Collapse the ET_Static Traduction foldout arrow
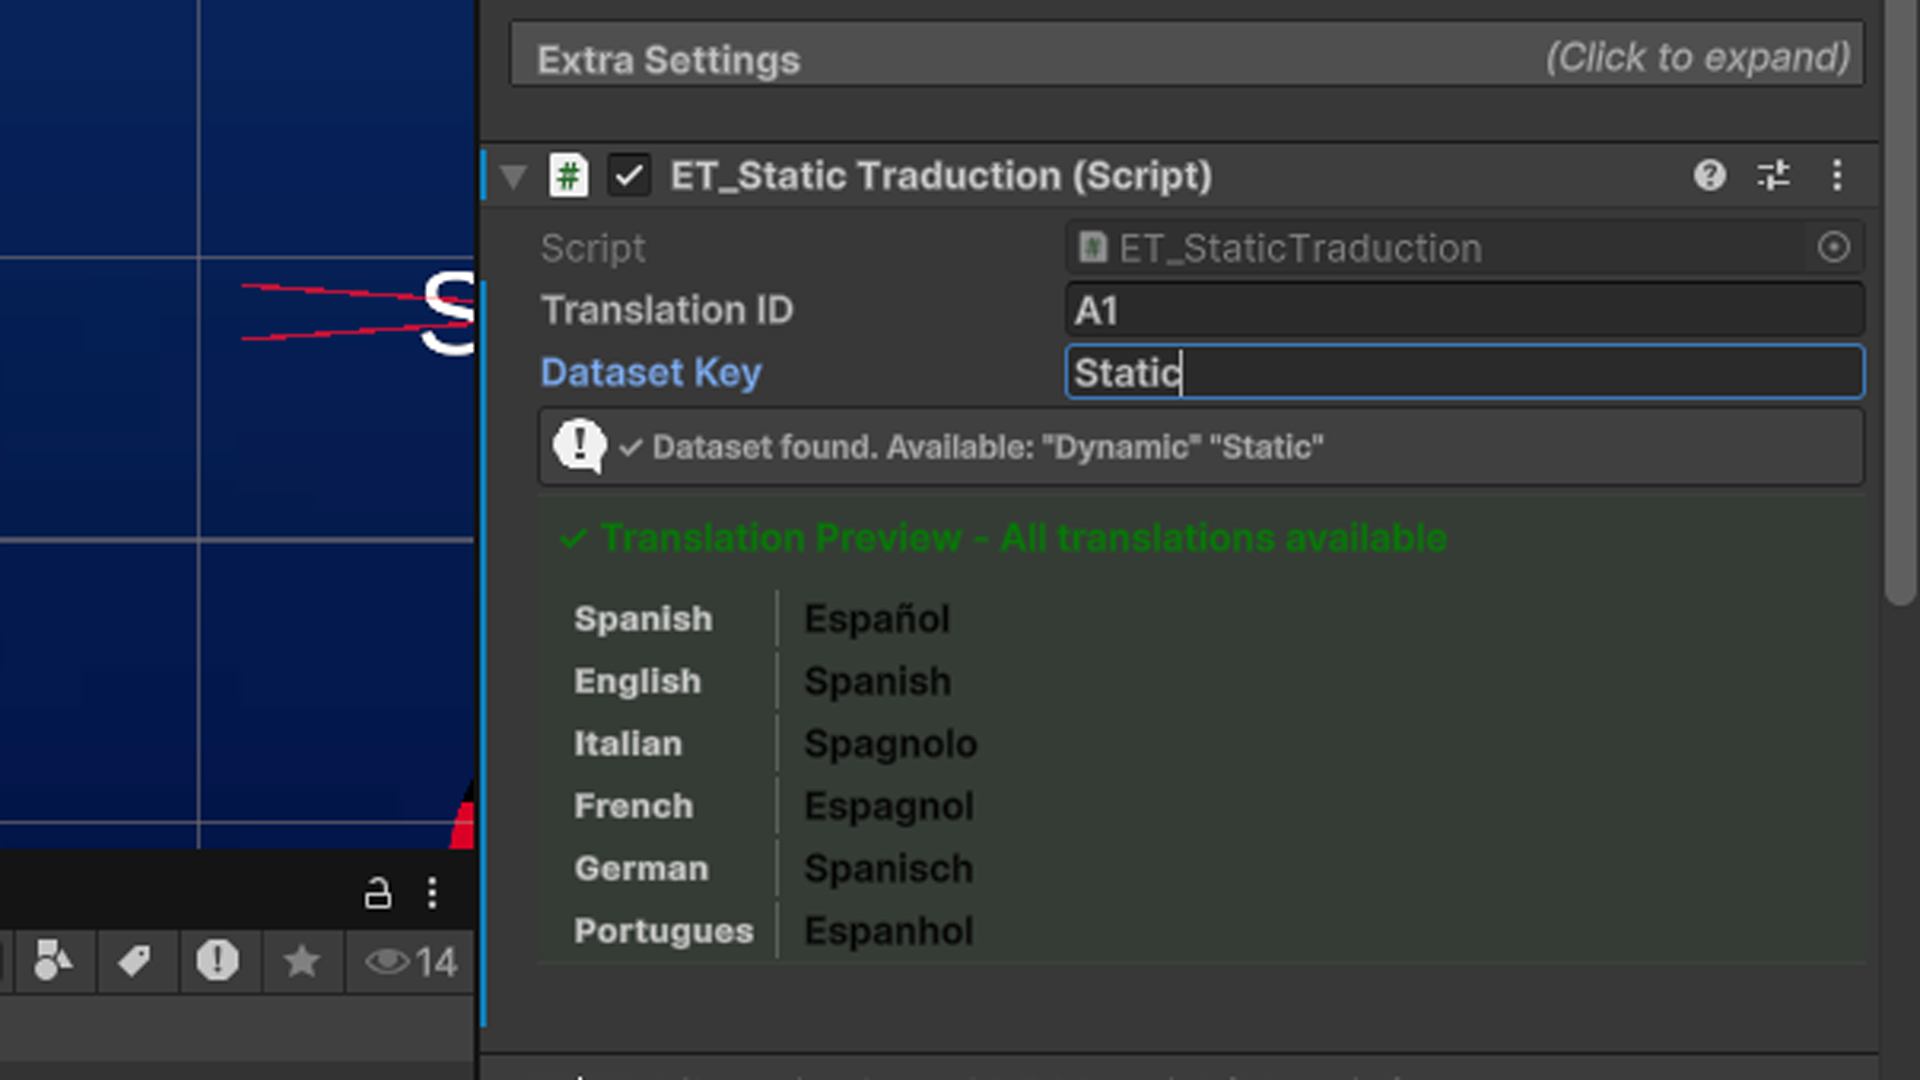Viewport: 1920px width, 1080px height. point(513,177)
